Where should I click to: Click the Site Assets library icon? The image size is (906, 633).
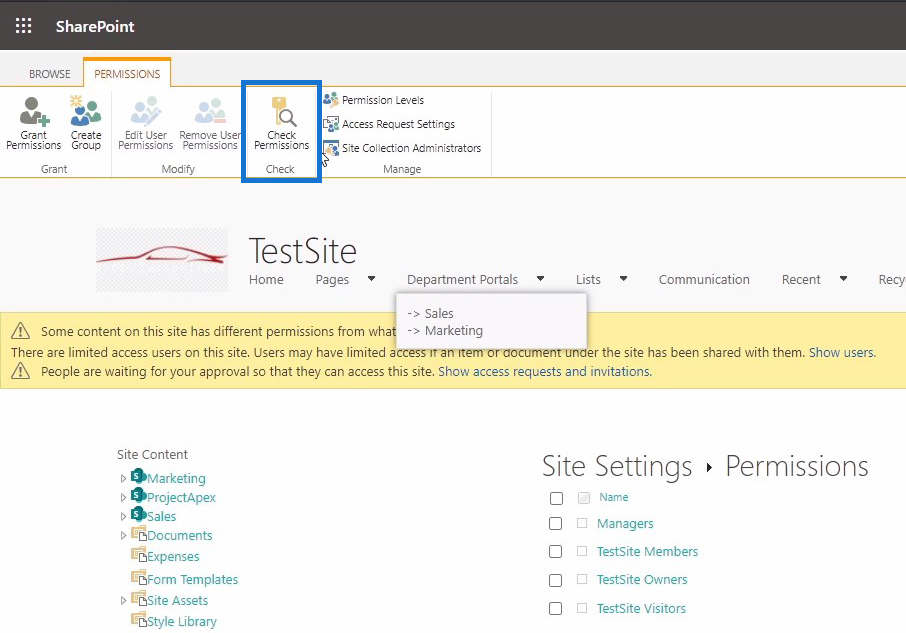pos(139,598)
